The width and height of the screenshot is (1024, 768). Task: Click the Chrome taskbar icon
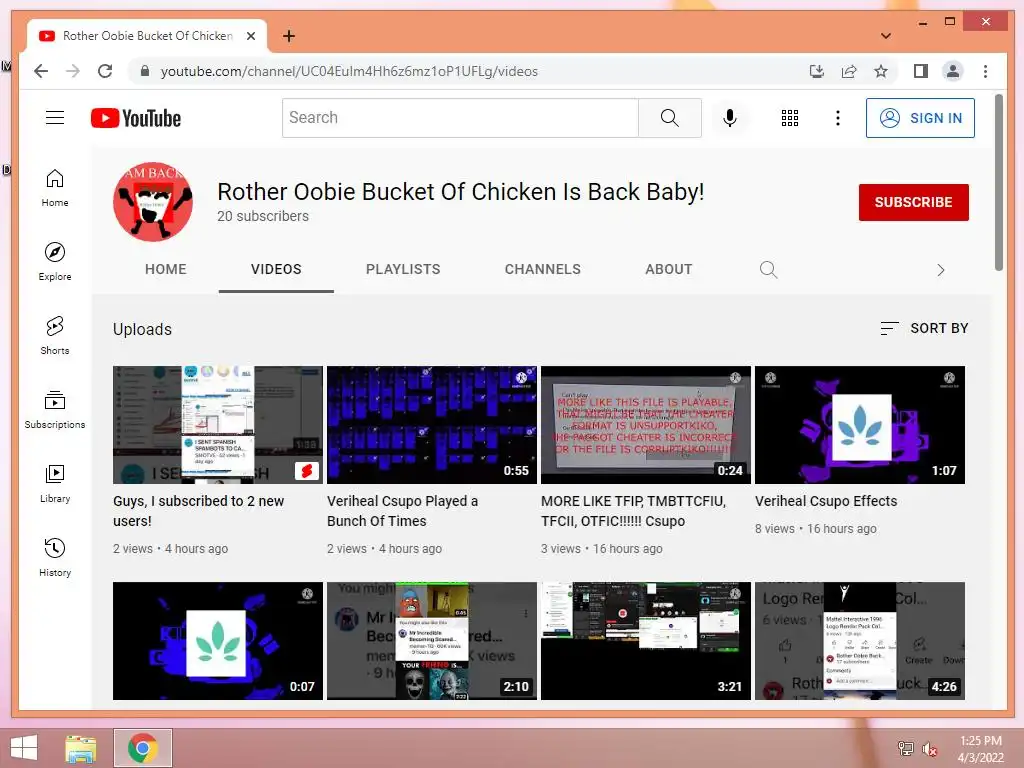click(143, 748)
